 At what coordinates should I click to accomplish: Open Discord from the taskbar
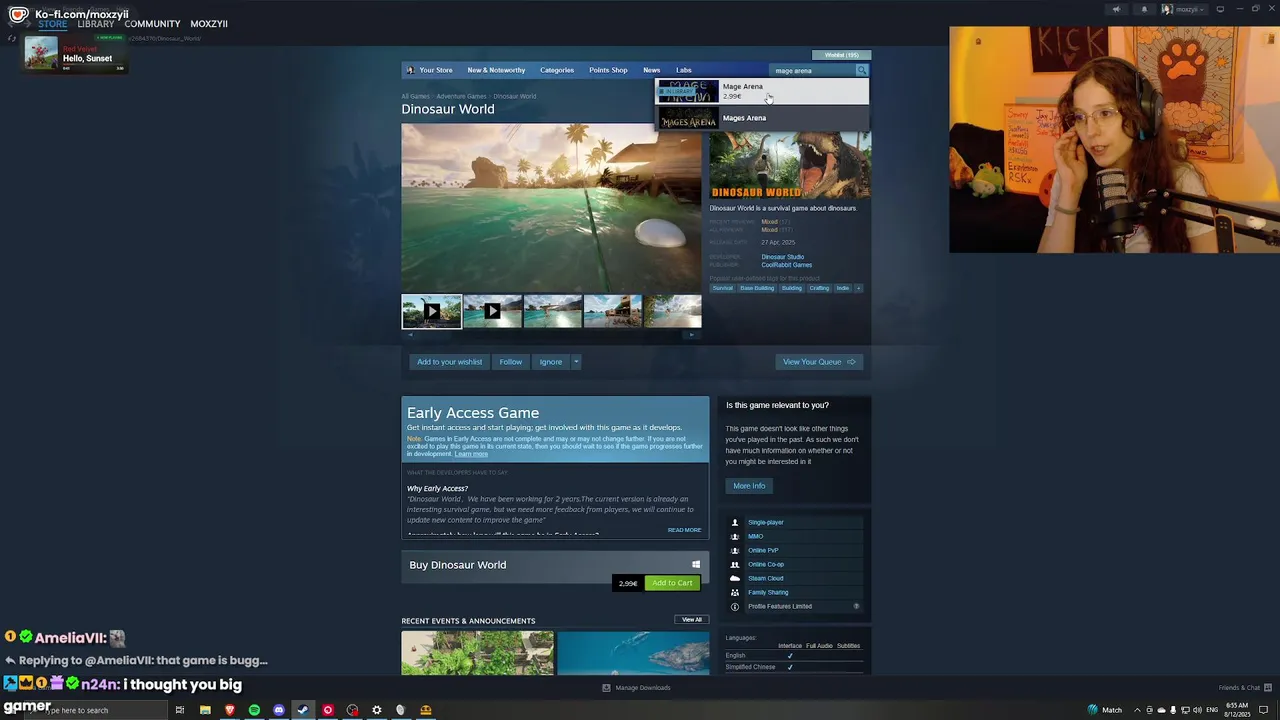point(279,710)
